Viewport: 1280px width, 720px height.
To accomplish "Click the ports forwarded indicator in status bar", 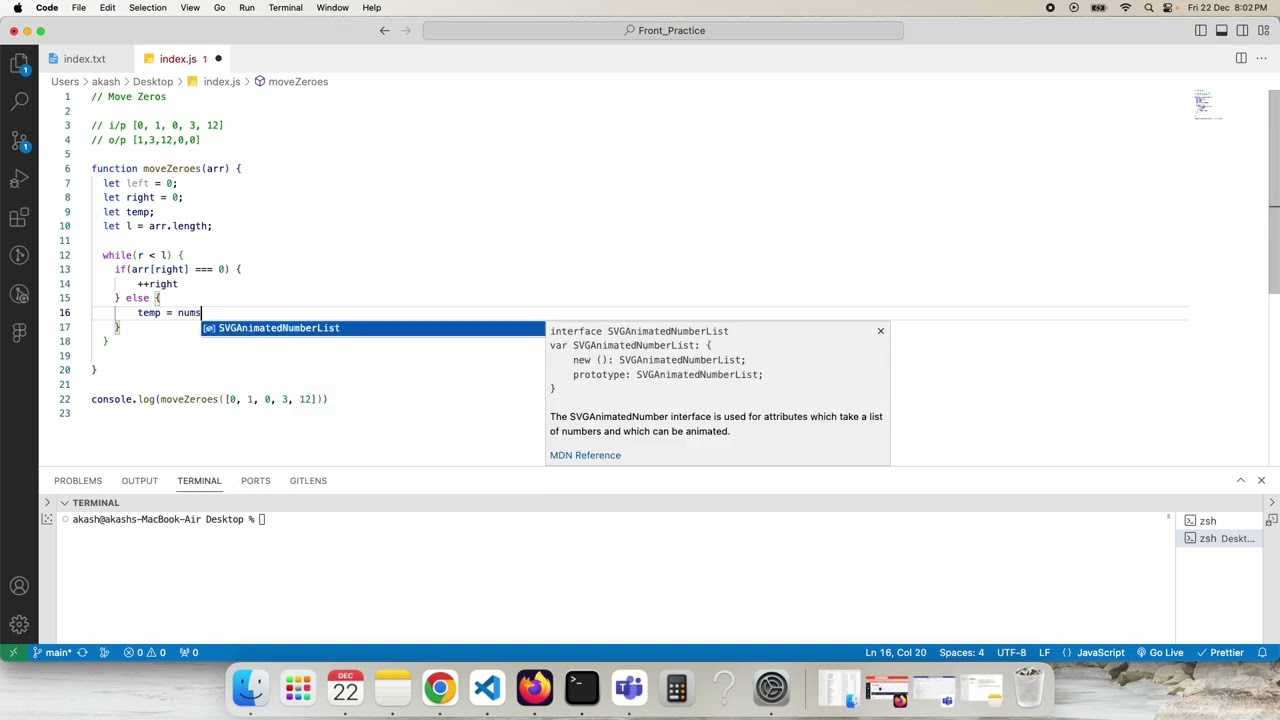I will 188,653.
